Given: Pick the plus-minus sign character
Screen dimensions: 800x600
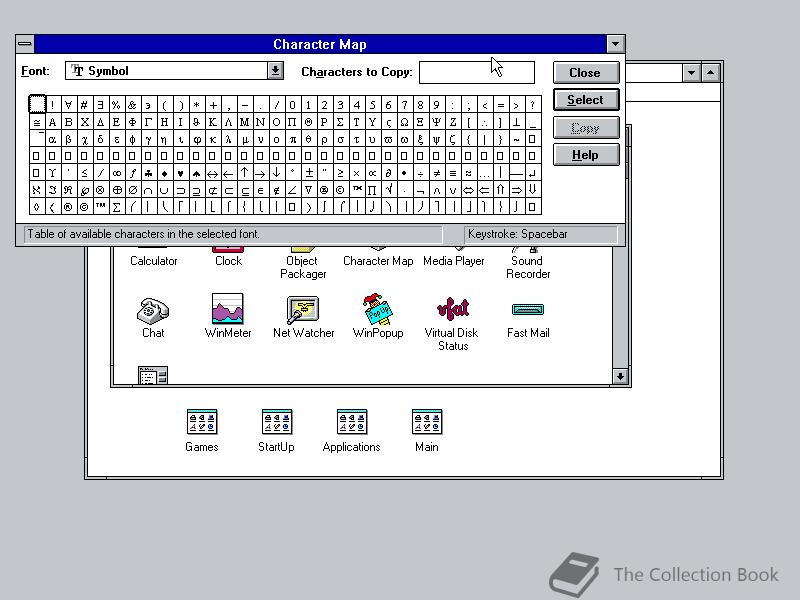Looking at the screenshot, I should click(309, 173).
